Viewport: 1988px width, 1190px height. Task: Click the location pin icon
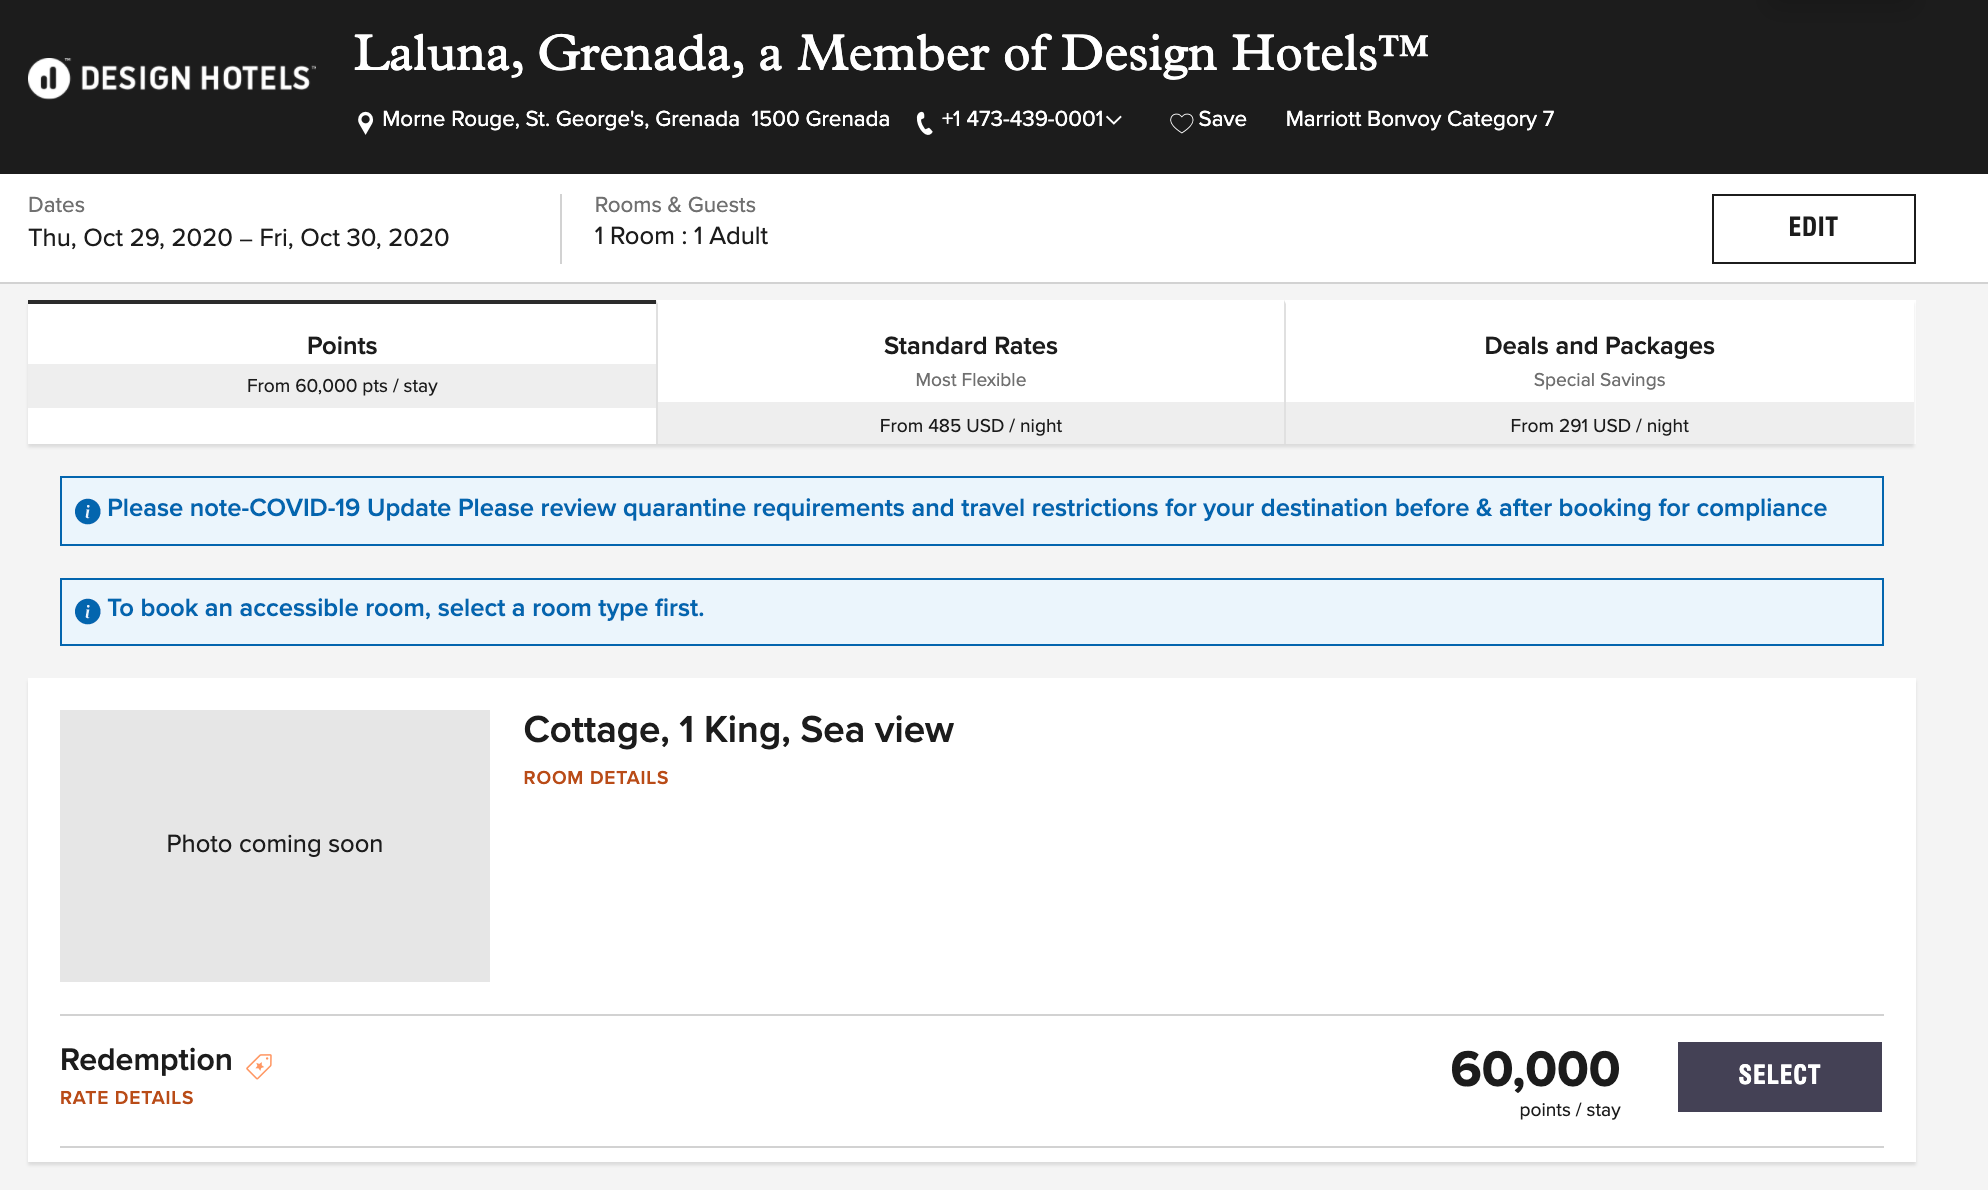pyautogui.click(x=365, y=122)
